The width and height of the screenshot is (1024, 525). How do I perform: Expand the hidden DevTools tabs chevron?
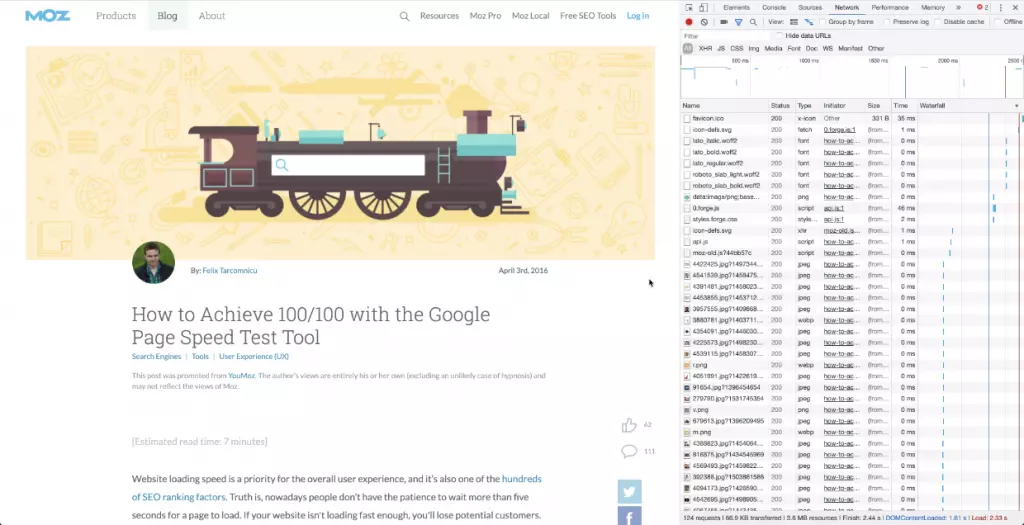[x=957, y=7]
